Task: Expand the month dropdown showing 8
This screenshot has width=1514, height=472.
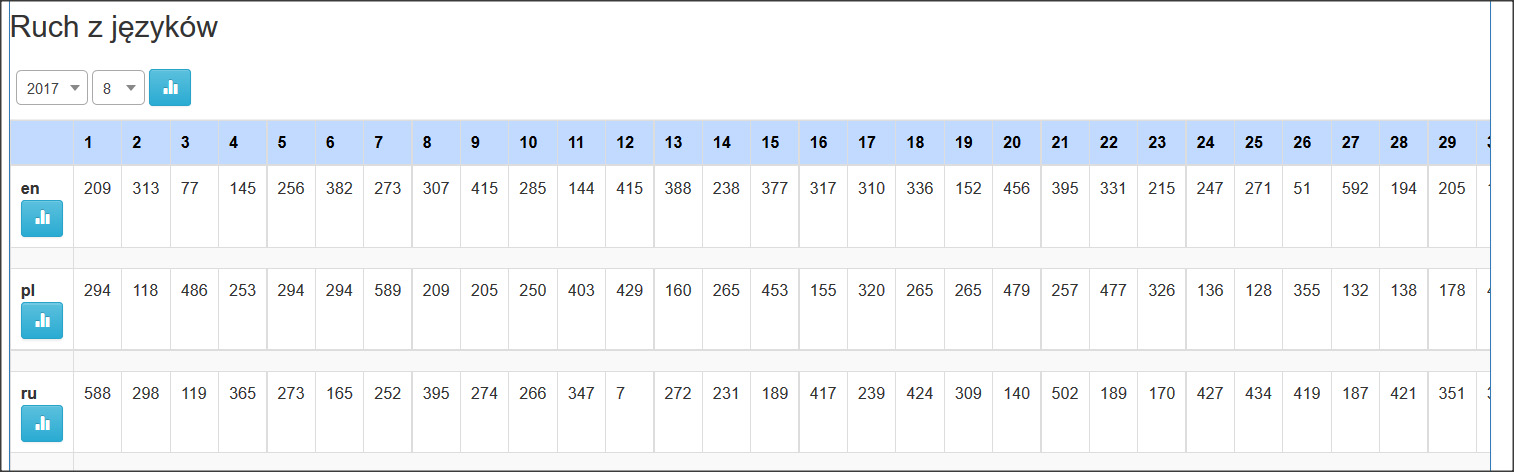Action: click(x=118, y=88)
